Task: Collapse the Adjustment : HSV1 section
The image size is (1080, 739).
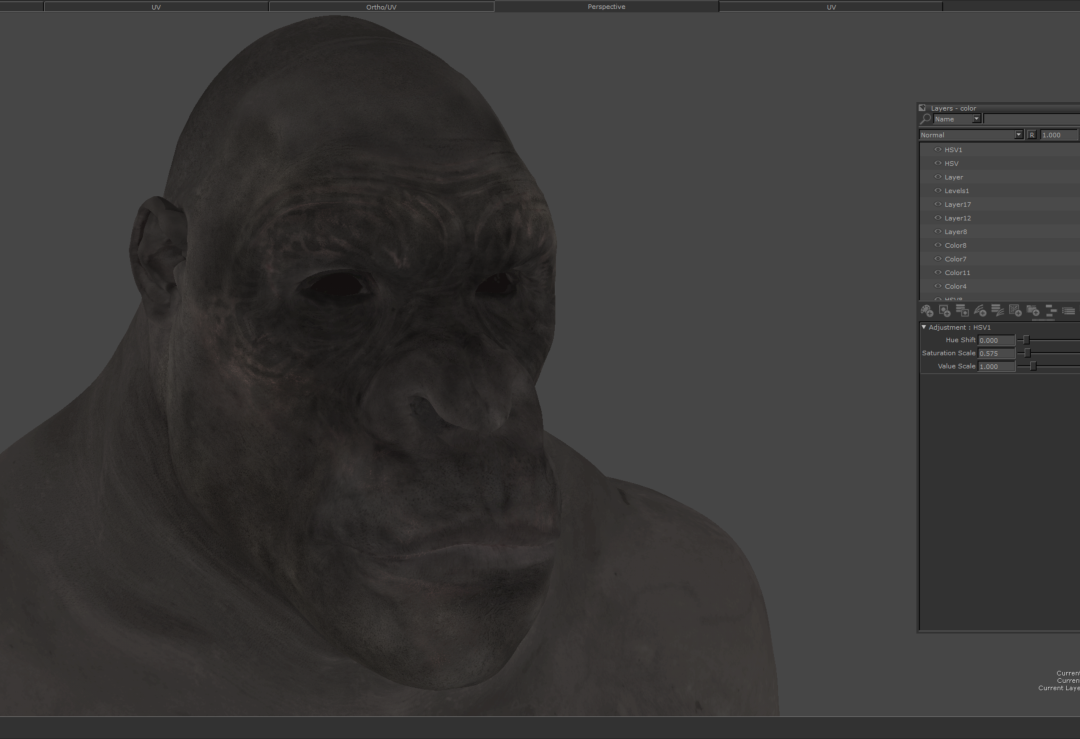Action: (x=924, y=327)
